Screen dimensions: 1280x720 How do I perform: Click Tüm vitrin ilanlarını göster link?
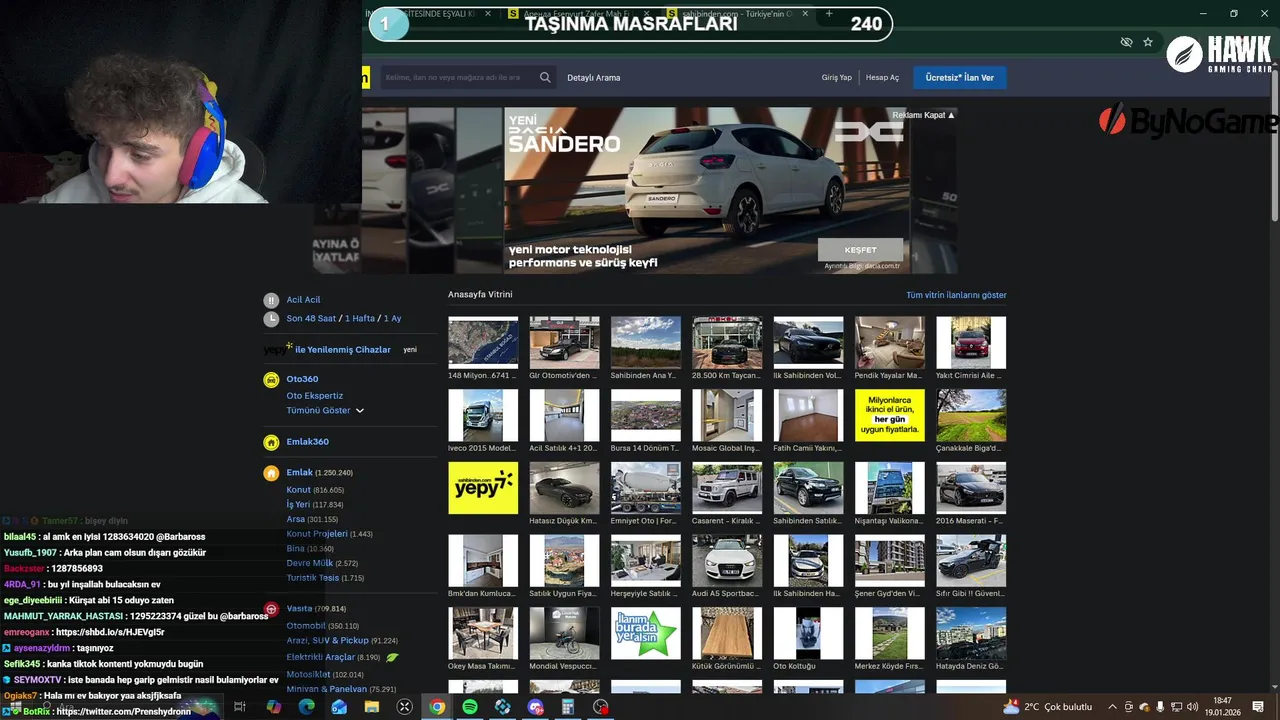pyautogui.click(x=956, y=295)
